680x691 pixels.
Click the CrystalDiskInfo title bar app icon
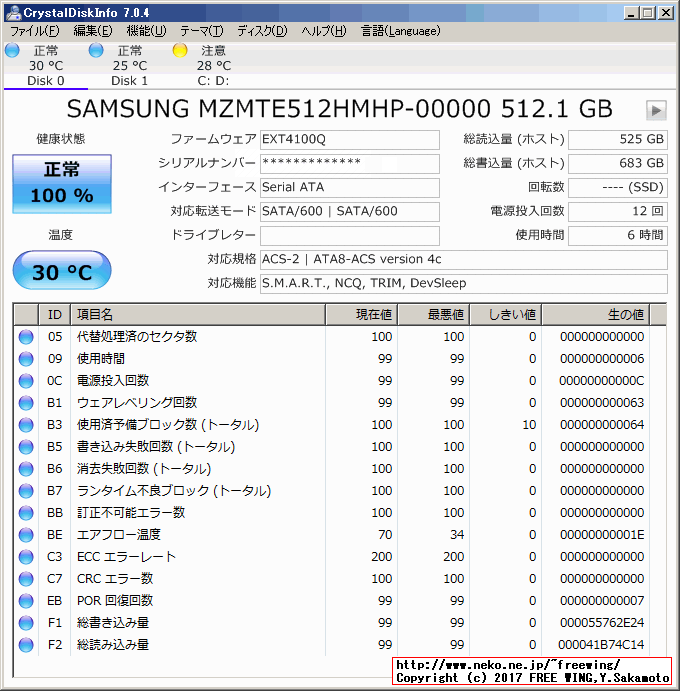tap(13, 13)
